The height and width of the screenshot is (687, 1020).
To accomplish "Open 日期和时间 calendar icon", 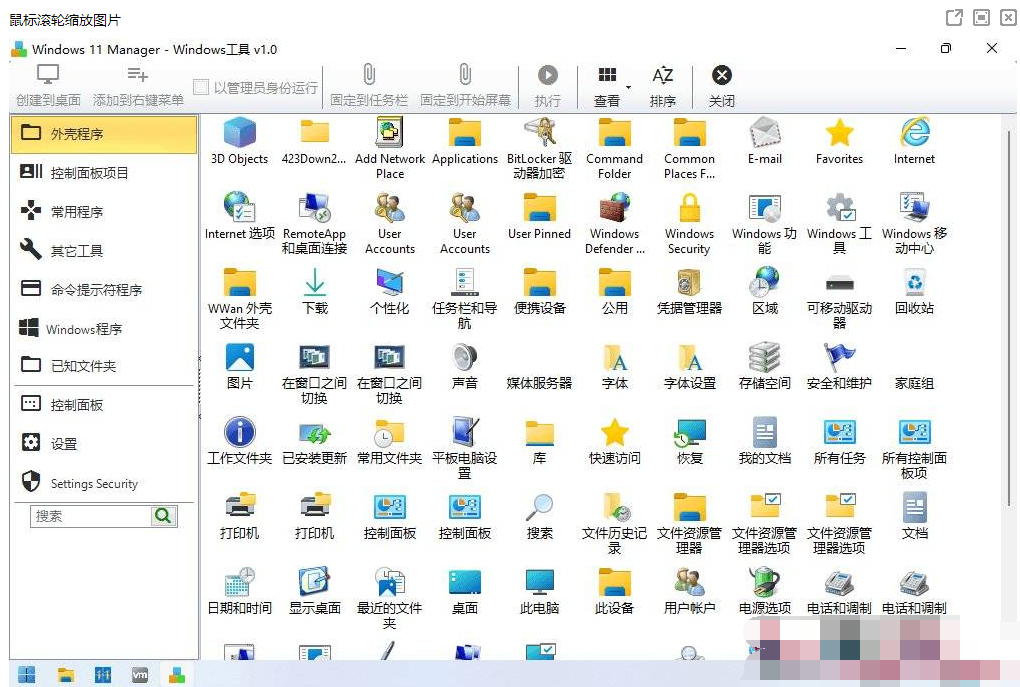I will (x=239, y=590).
